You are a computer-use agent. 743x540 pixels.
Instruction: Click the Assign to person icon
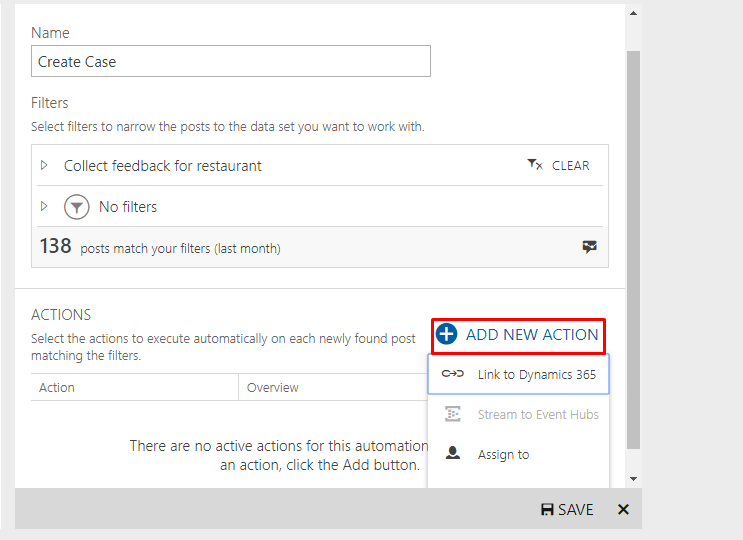pos(453,454)
